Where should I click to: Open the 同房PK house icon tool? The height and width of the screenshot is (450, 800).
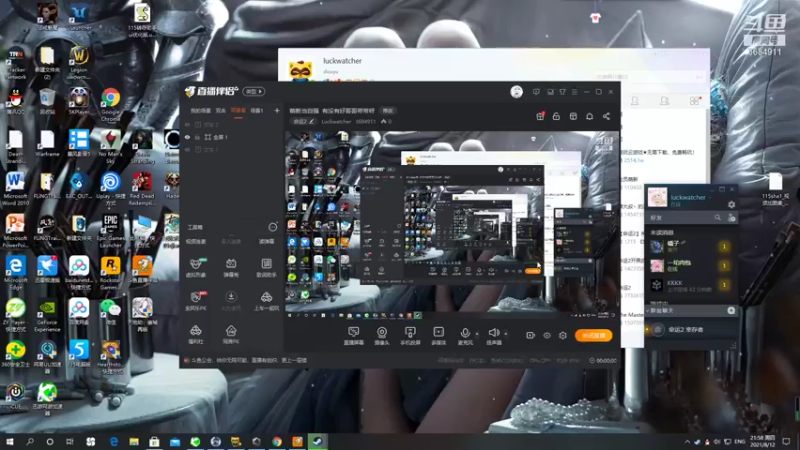click(231, 335)
